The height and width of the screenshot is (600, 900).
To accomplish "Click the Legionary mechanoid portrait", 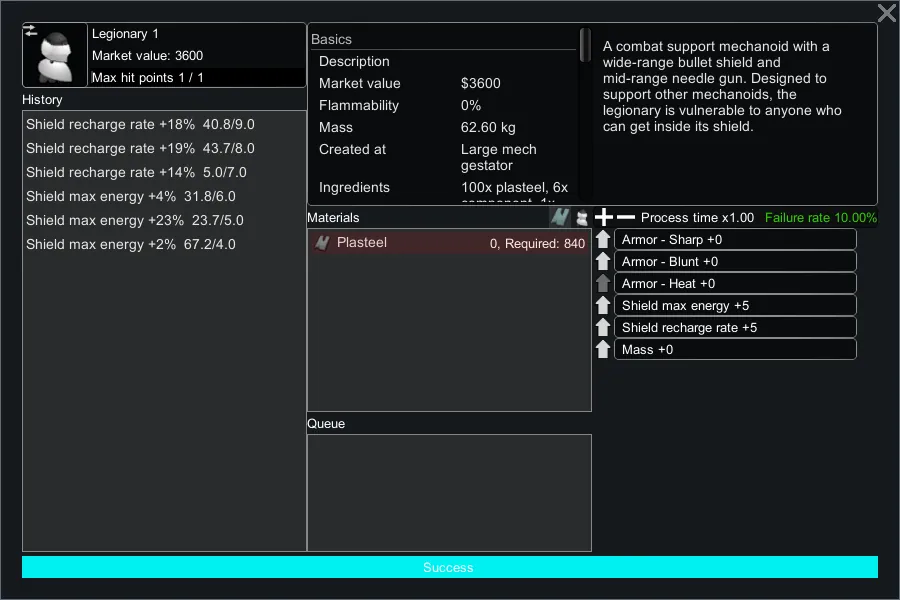I will pyautogui.click(x=55, y=58).
